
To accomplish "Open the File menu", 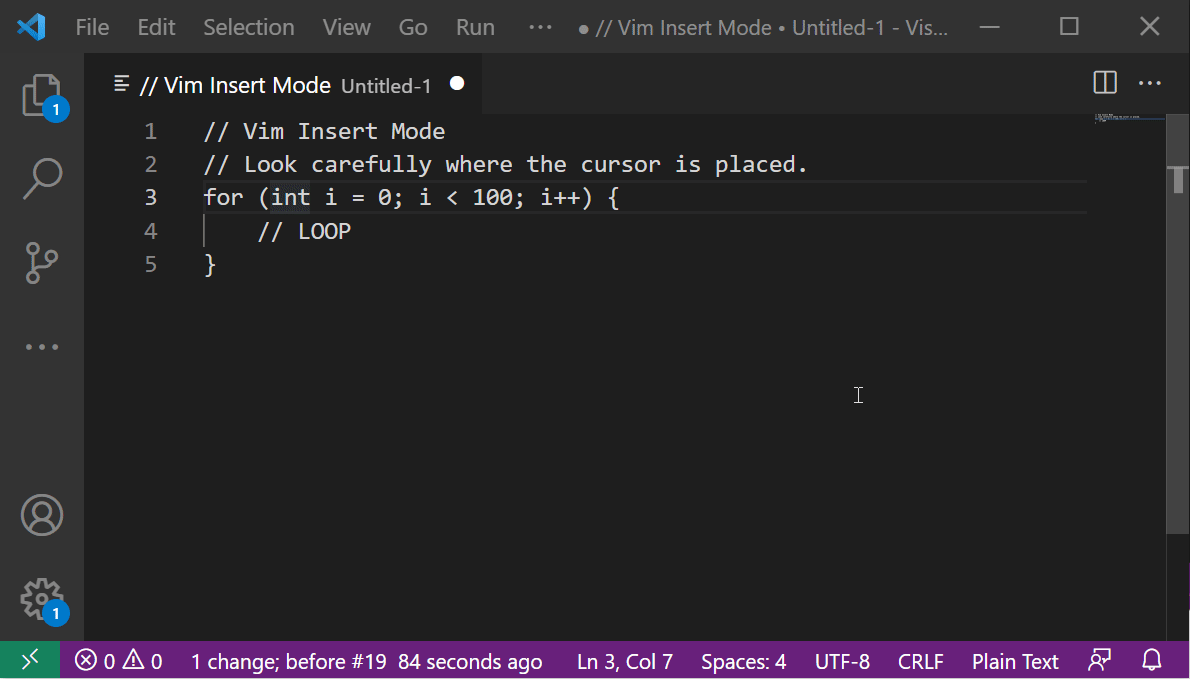I will (93, 27).
